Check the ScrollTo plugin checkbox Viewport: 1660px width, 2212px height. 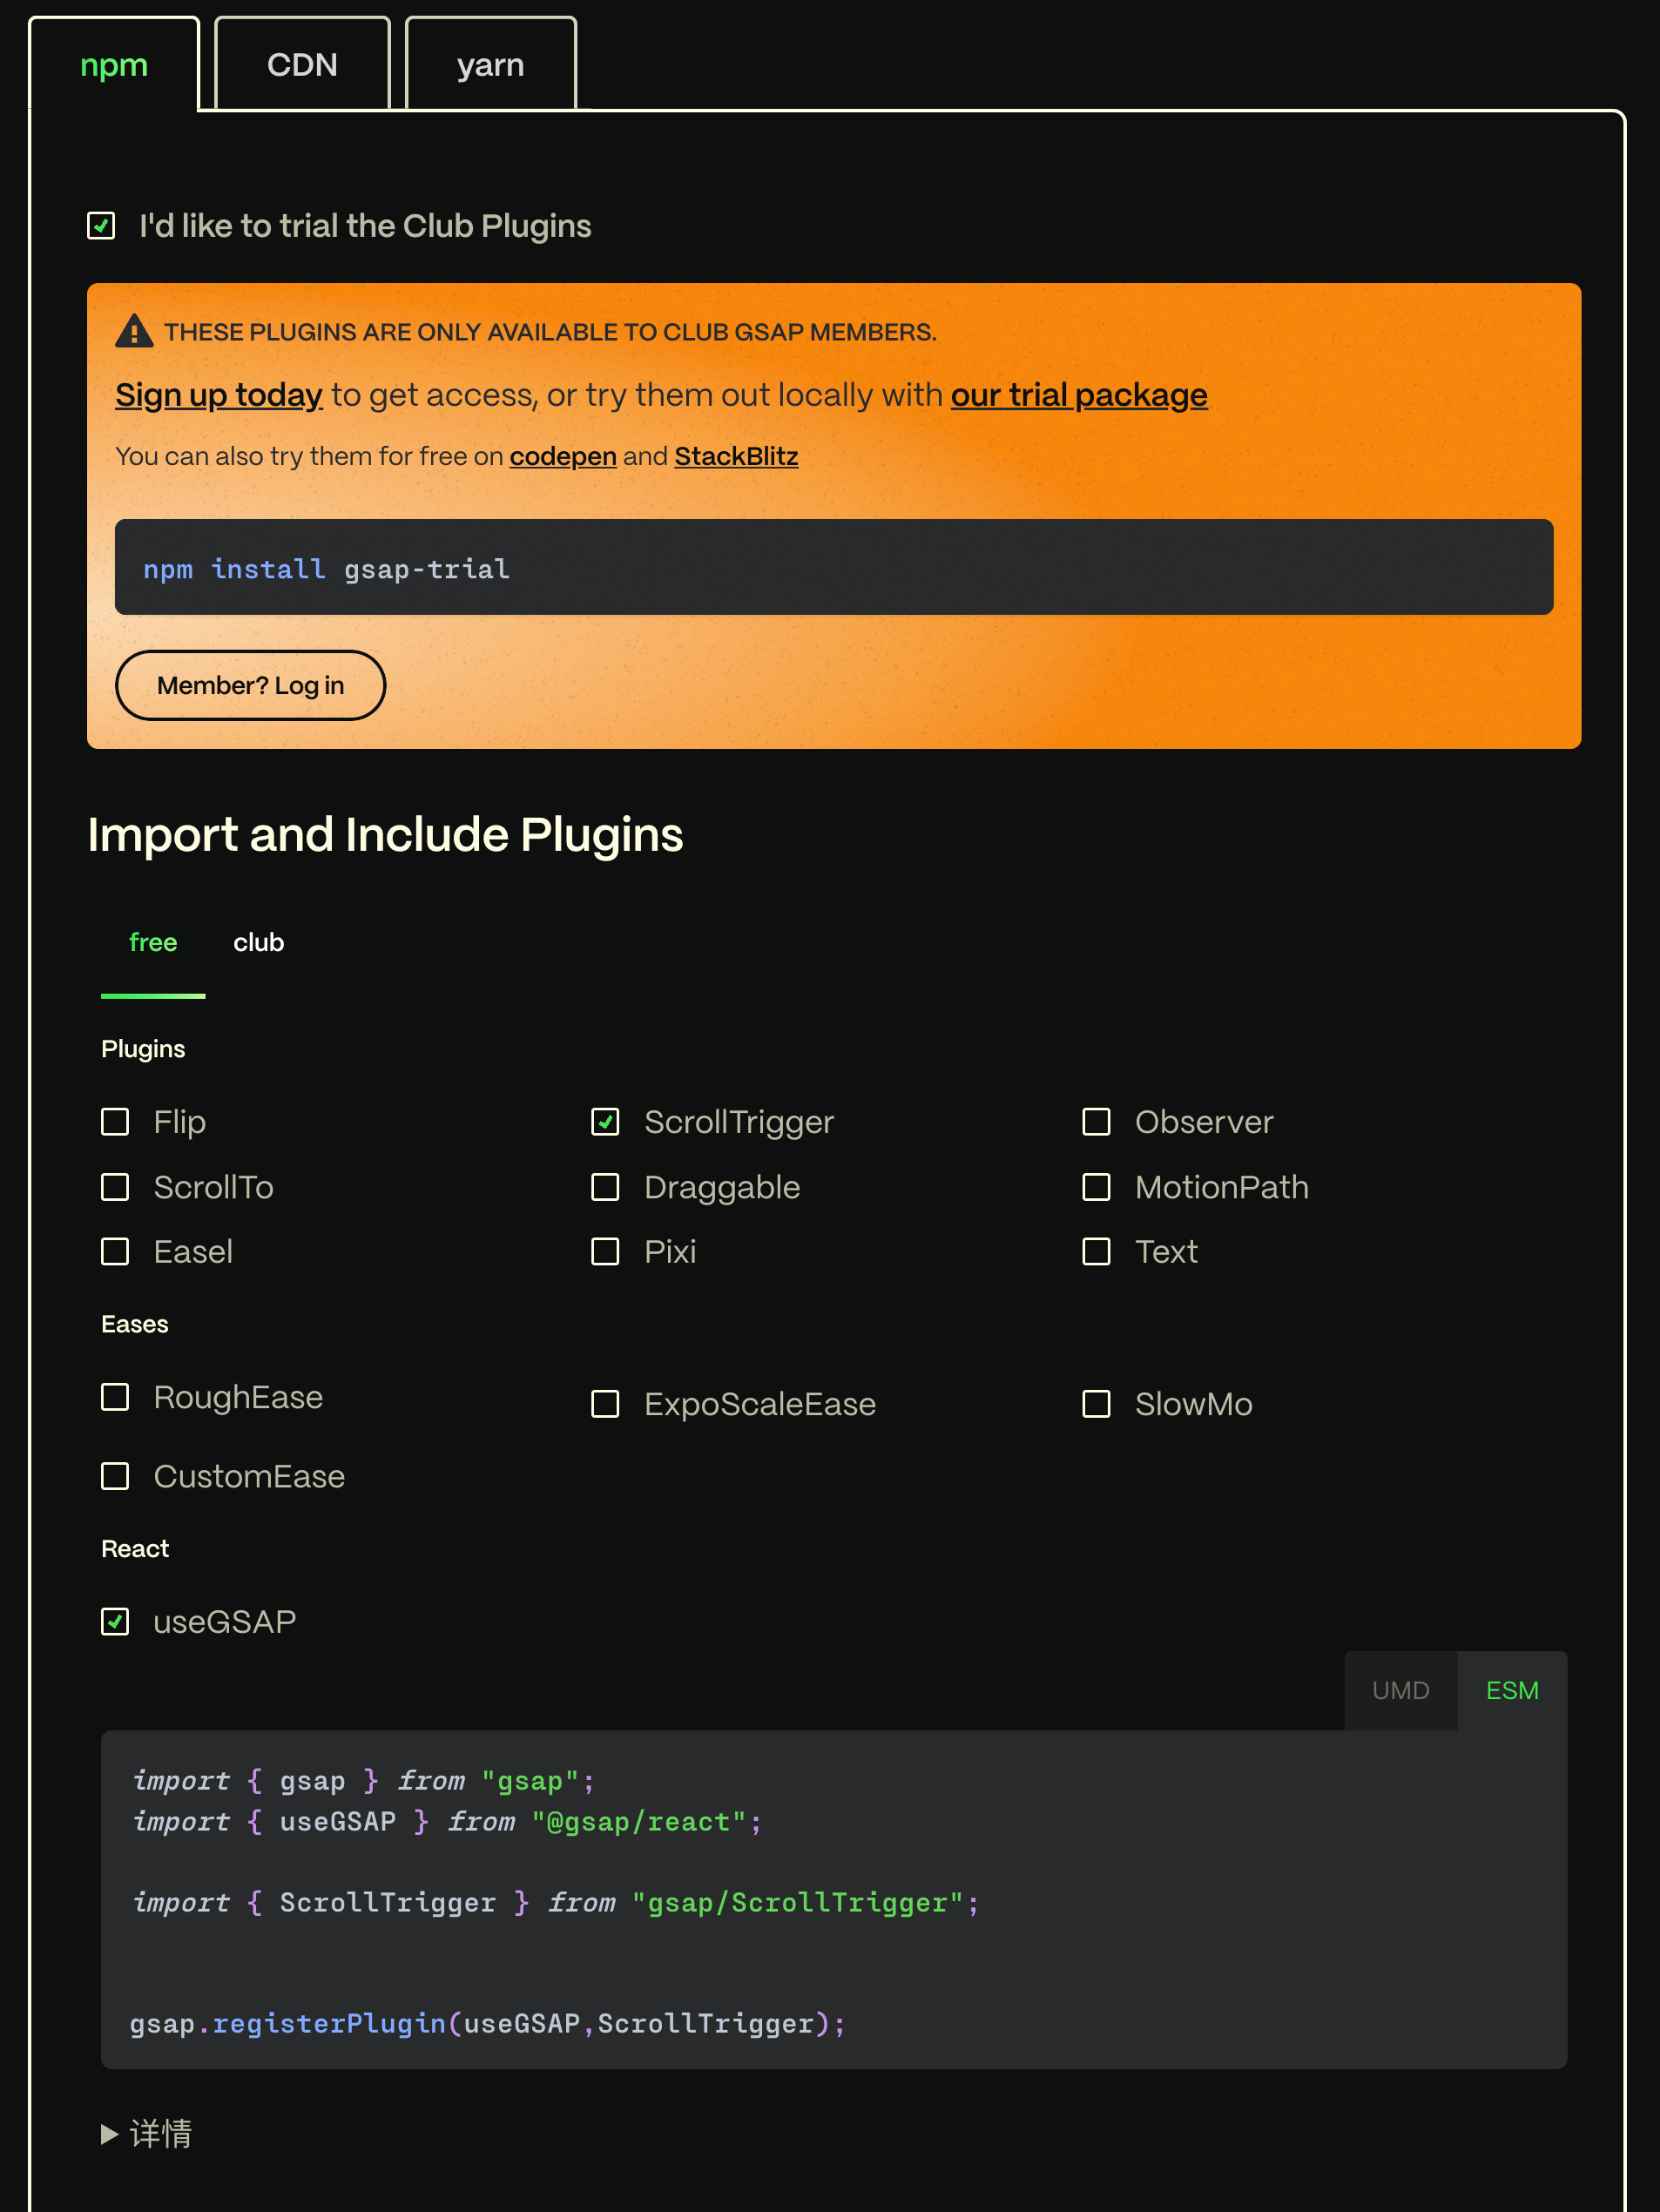(115, 1187)
